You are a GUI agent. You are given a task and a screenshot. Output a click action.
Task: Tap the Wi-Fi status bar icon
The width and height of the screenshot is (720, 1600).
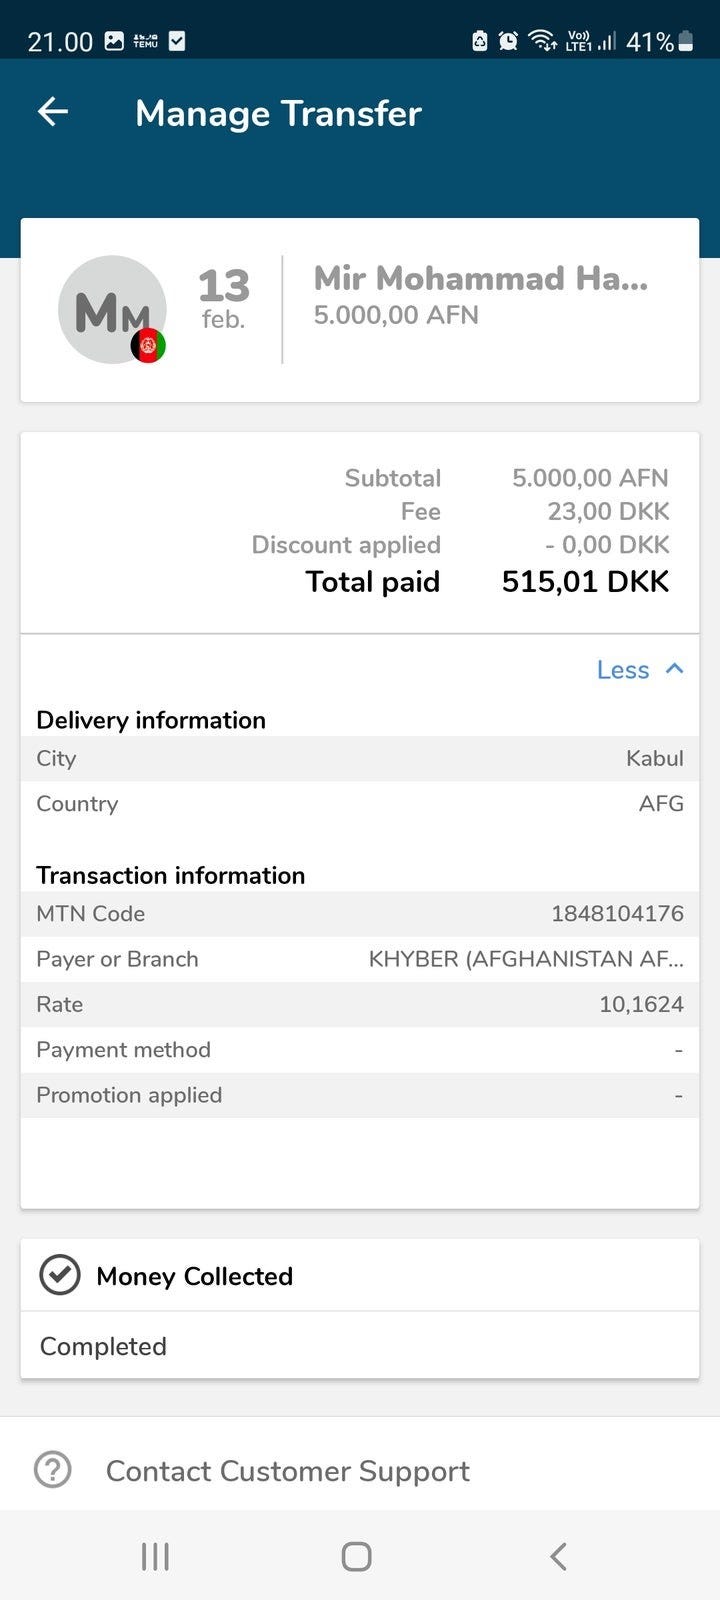542,41
